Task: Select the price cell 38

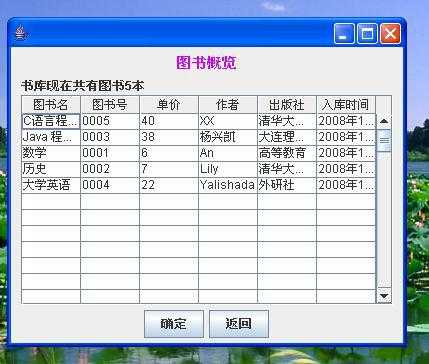Action: point(169,137)
